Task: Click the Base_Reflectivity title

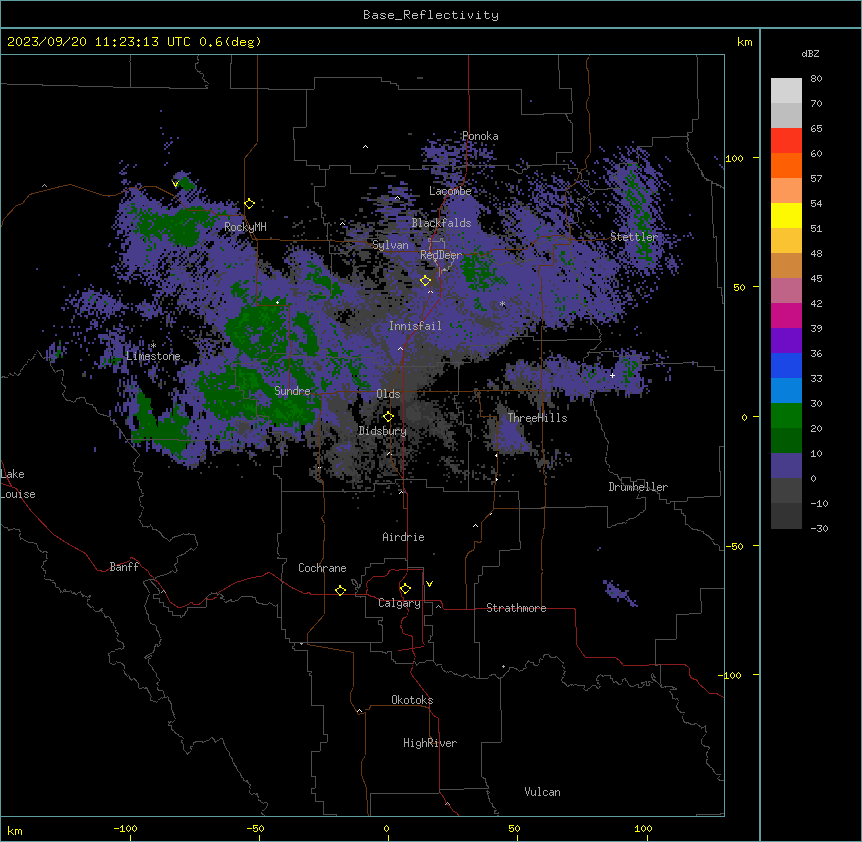Action: pos(431,15)
